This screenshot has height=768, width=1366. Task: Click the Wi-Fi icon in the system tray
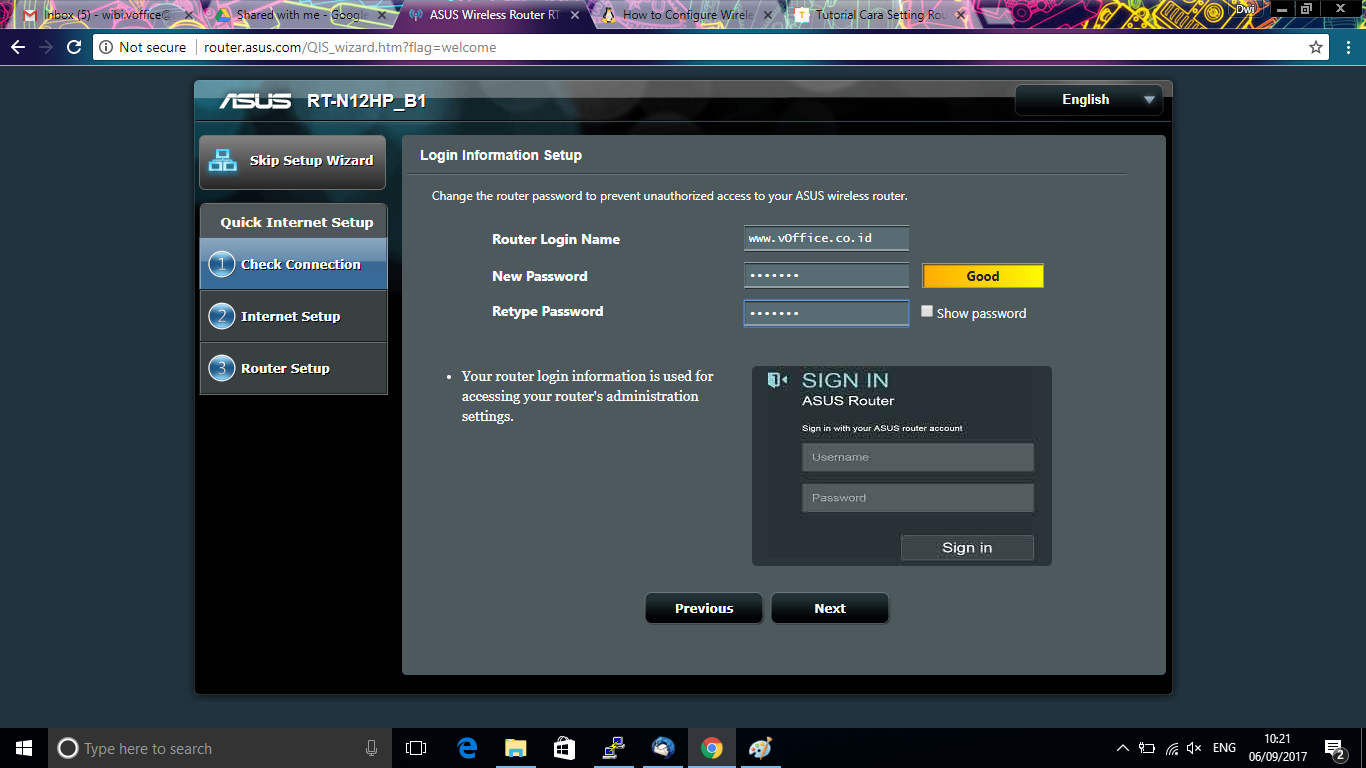click(x=1171, y=747)
